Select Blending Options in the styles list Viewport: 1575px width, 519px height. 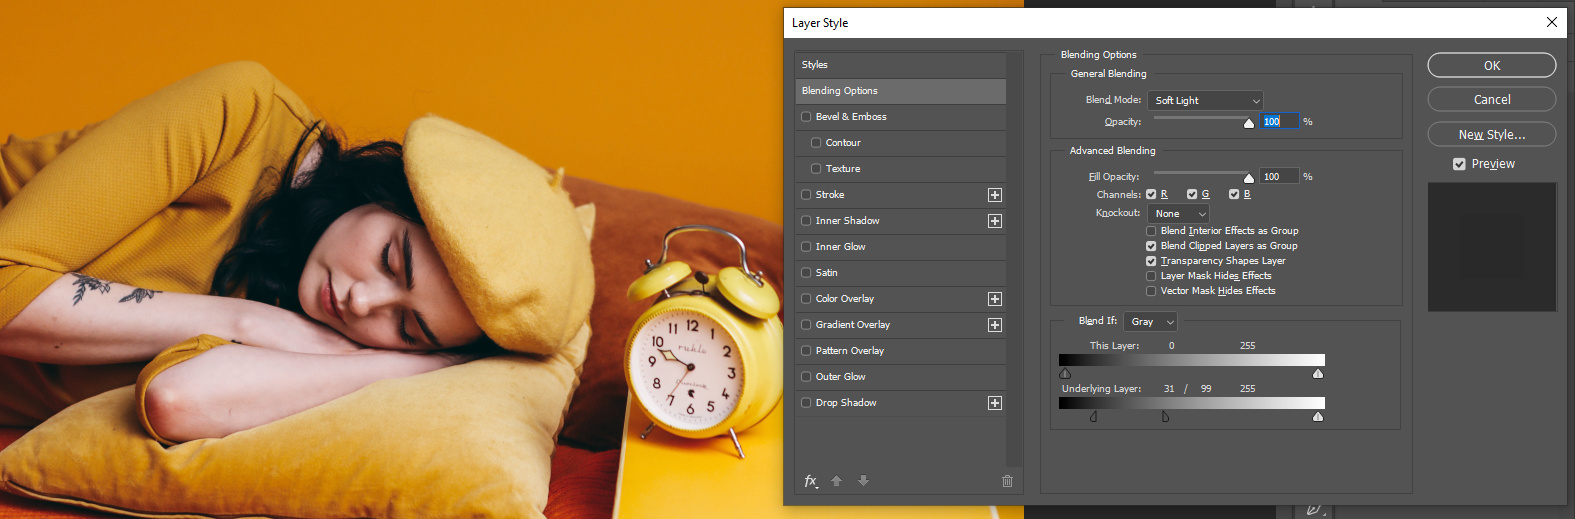pyautogui.click(x=900, y=91)
